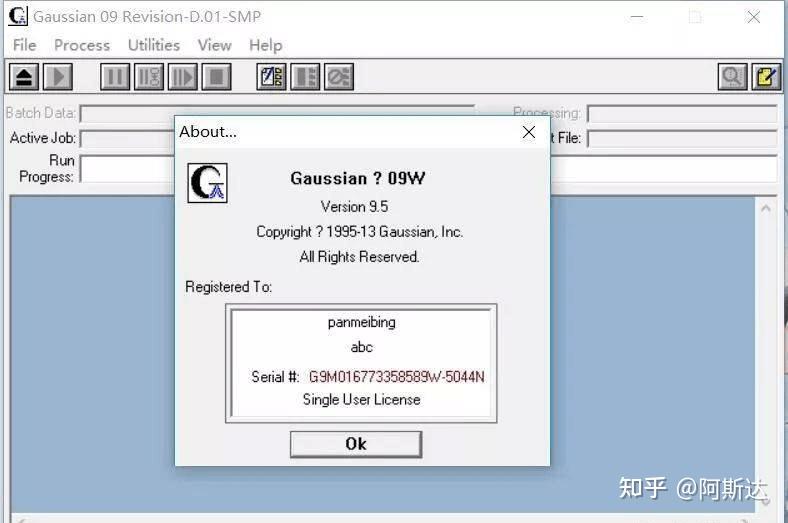Open the Help menu
Viewport: 788px width, 523px height.
[x=265, y=45]
